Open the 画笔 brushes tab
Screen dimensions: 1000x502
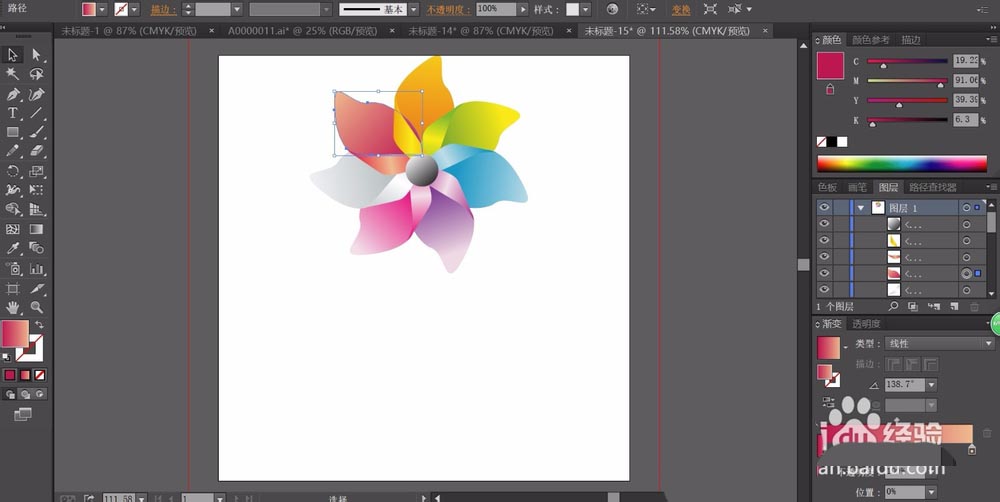coord(857,187)
